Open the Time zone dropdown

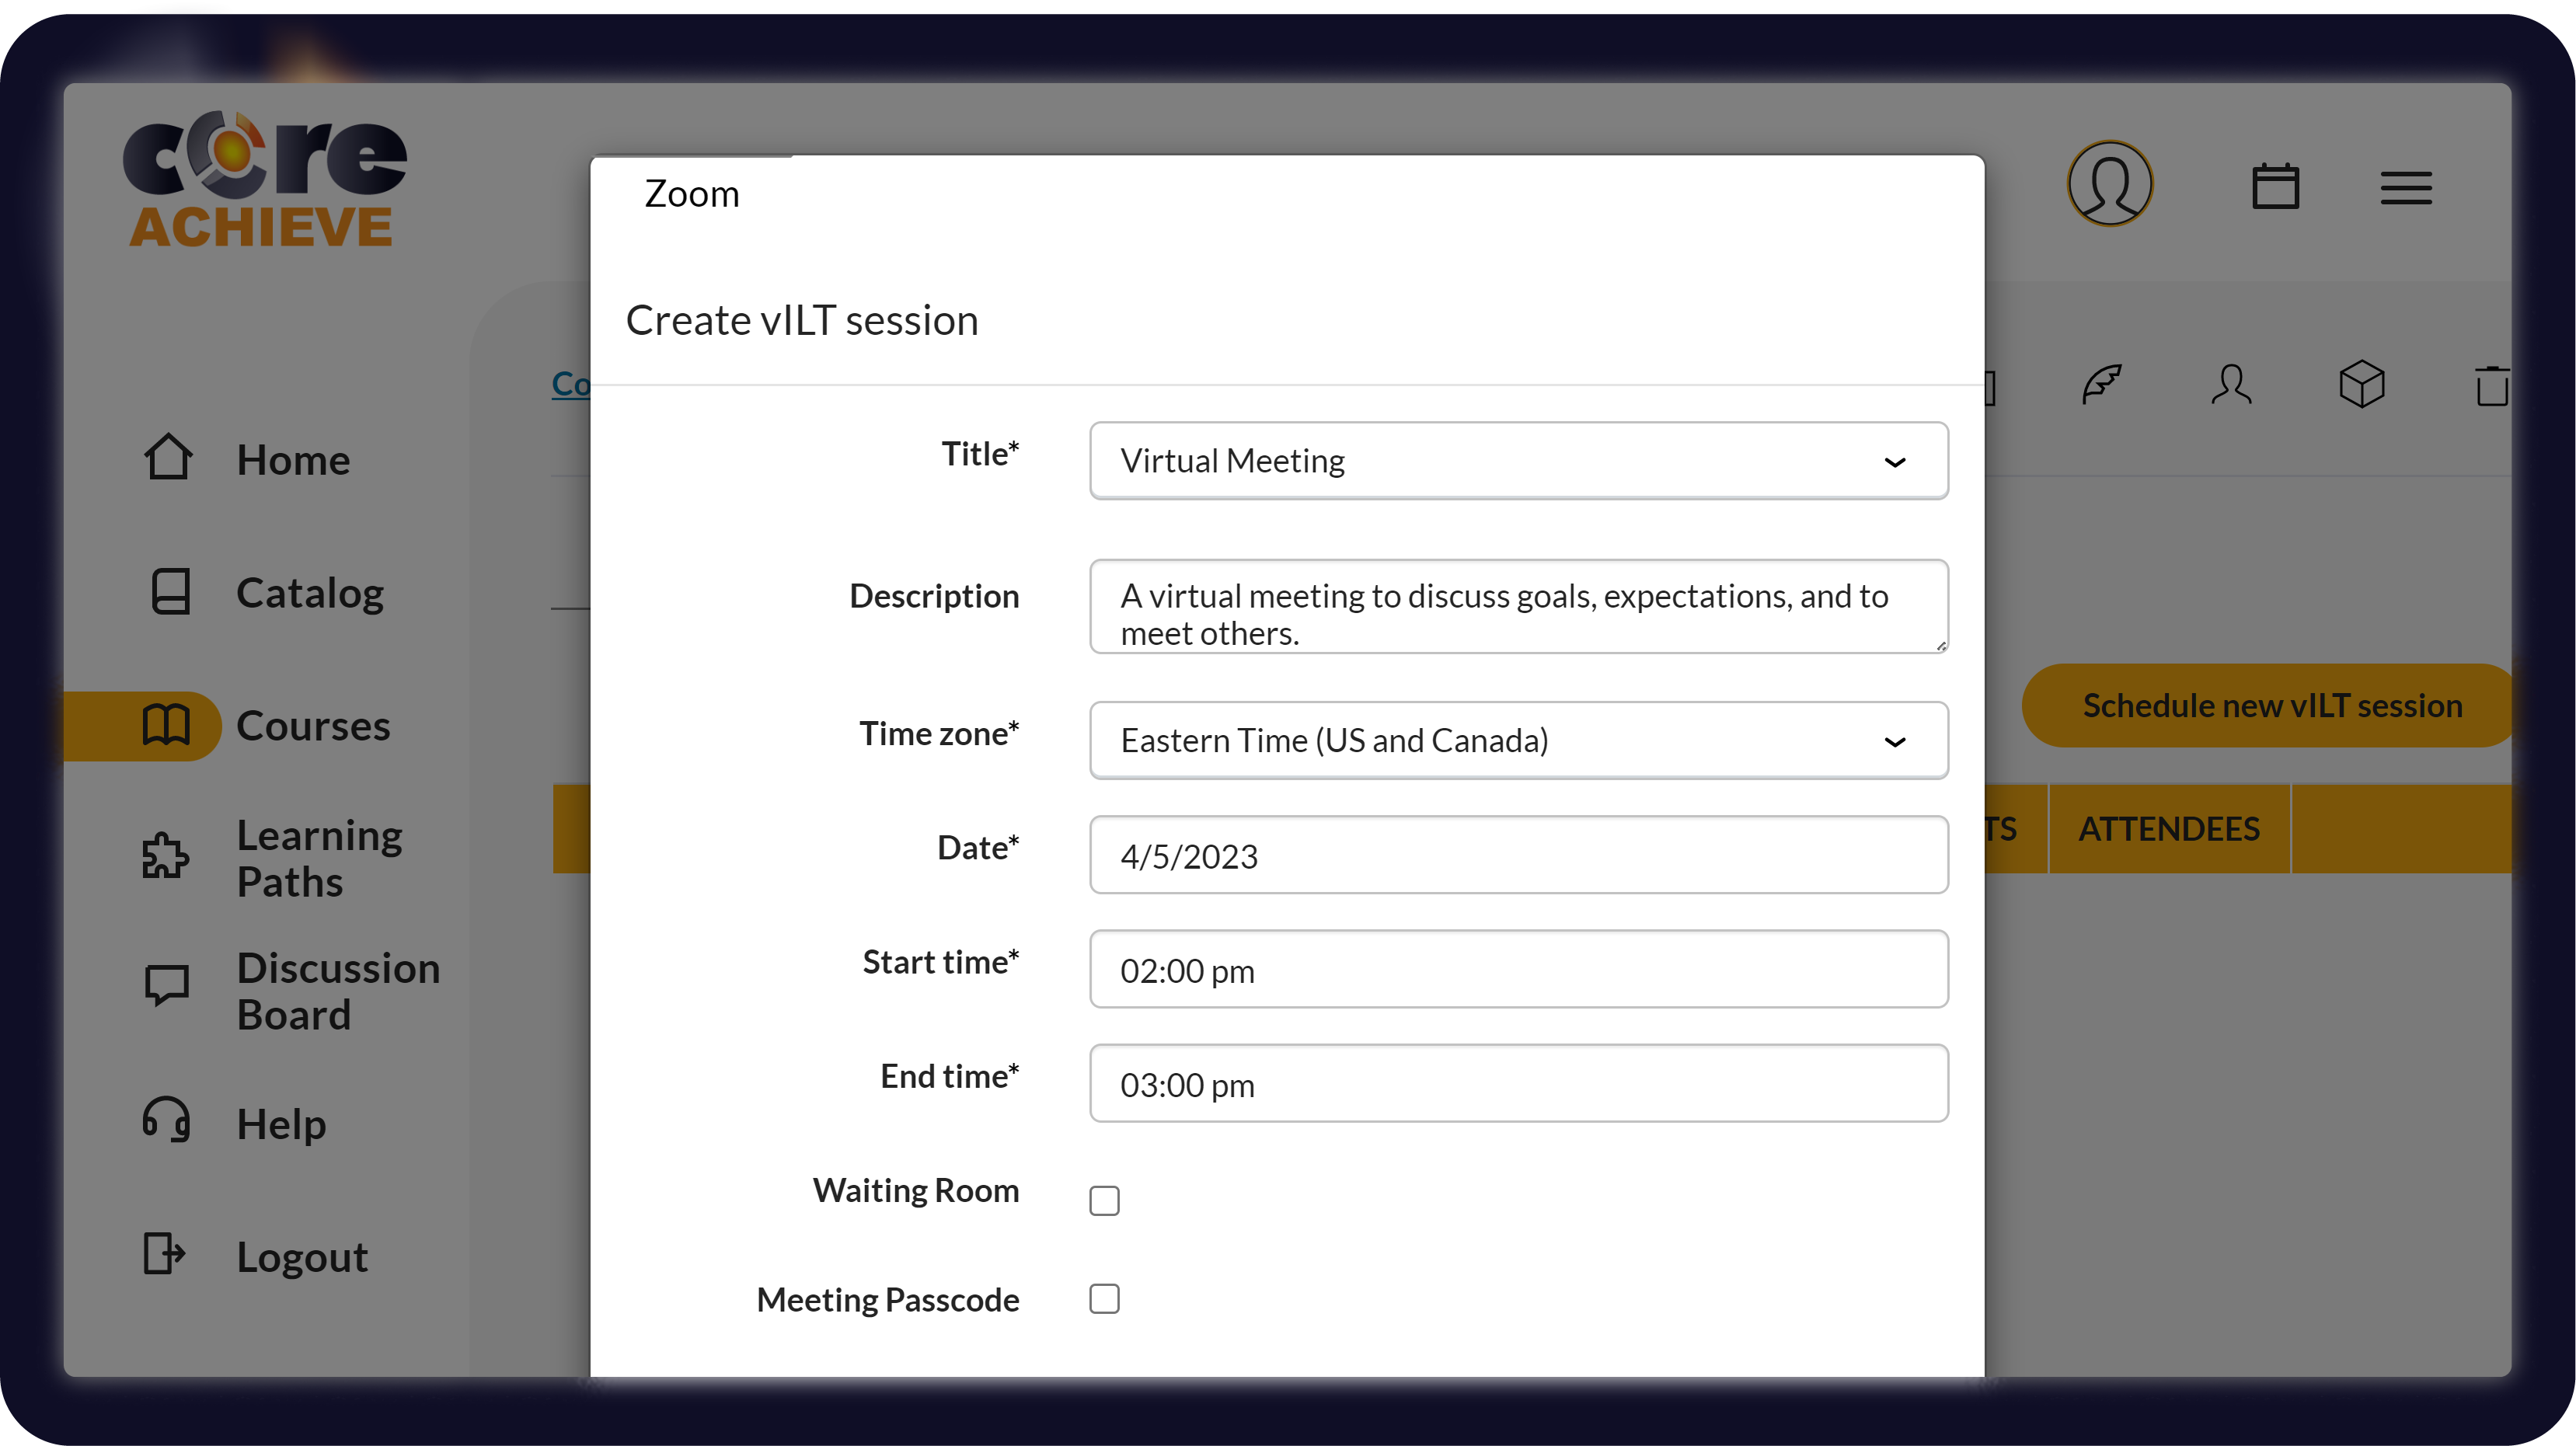[x=1519, y=741]
